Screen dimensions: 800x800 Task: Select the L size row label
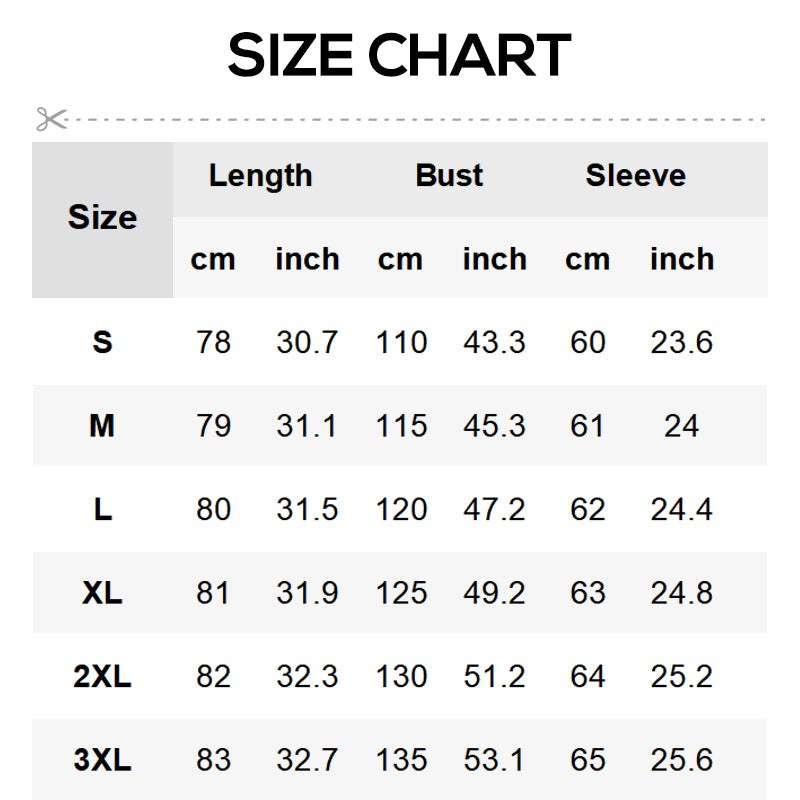point(102,510)
